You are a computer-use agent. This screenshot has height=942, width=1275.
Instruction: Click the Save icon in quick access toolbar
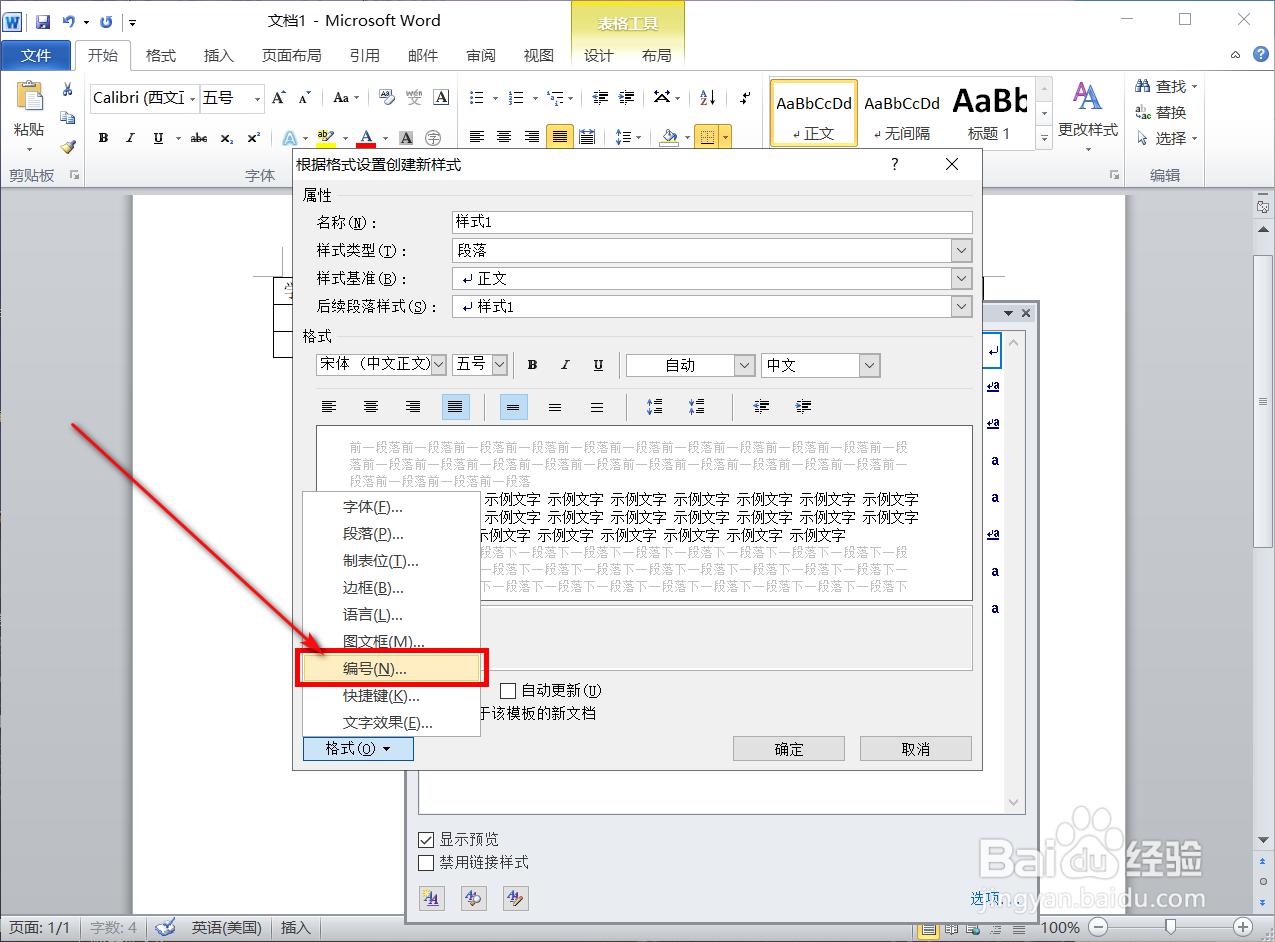tap(43, 21)
